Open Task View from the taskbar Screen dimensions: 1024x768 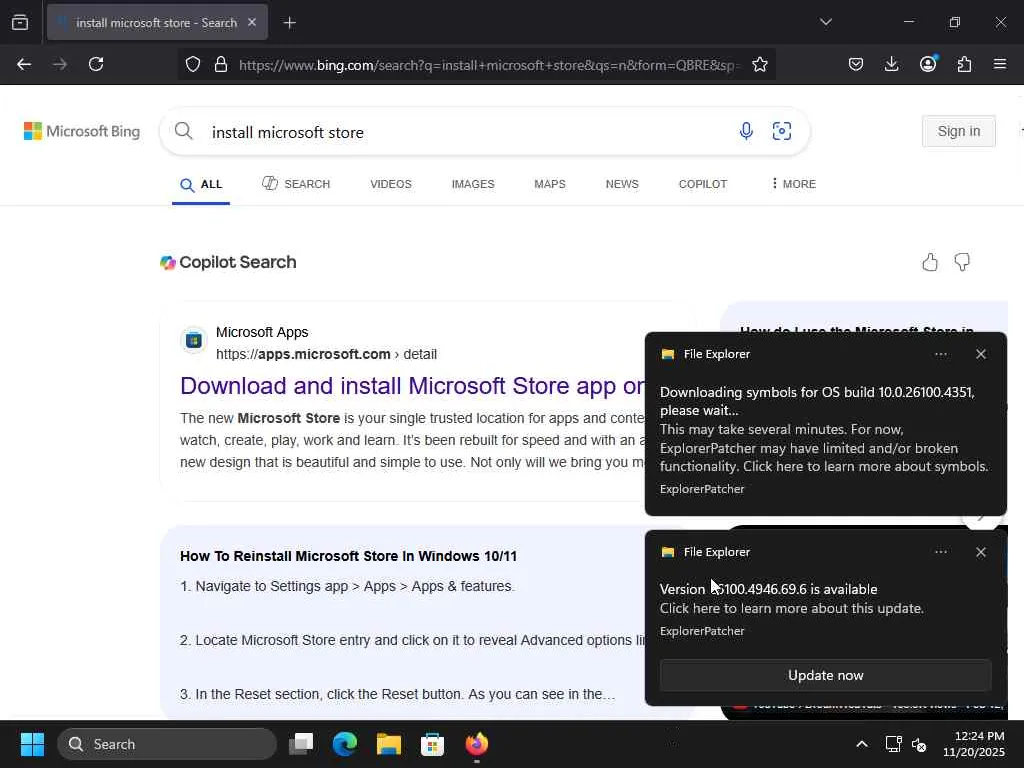(301, 744)
